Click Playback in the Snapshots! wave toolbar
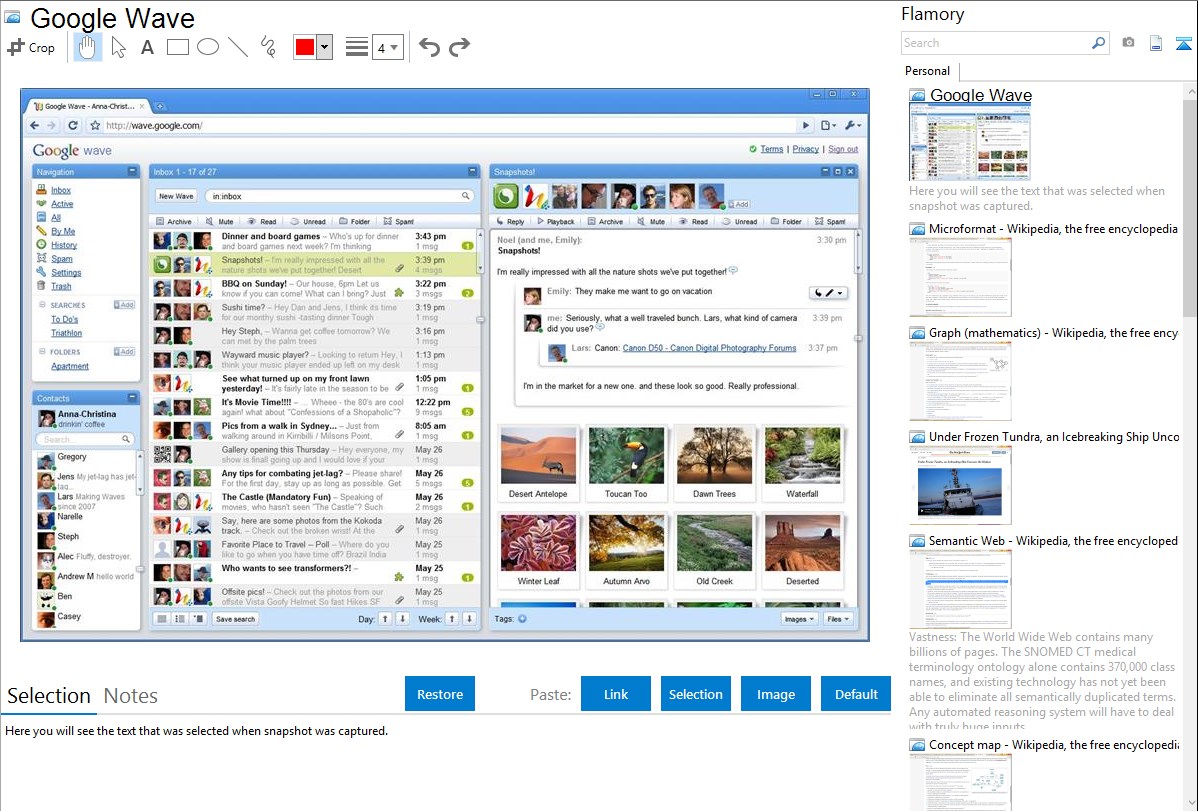This screenshot has width=1198, height=811. [x=555, y=222]
